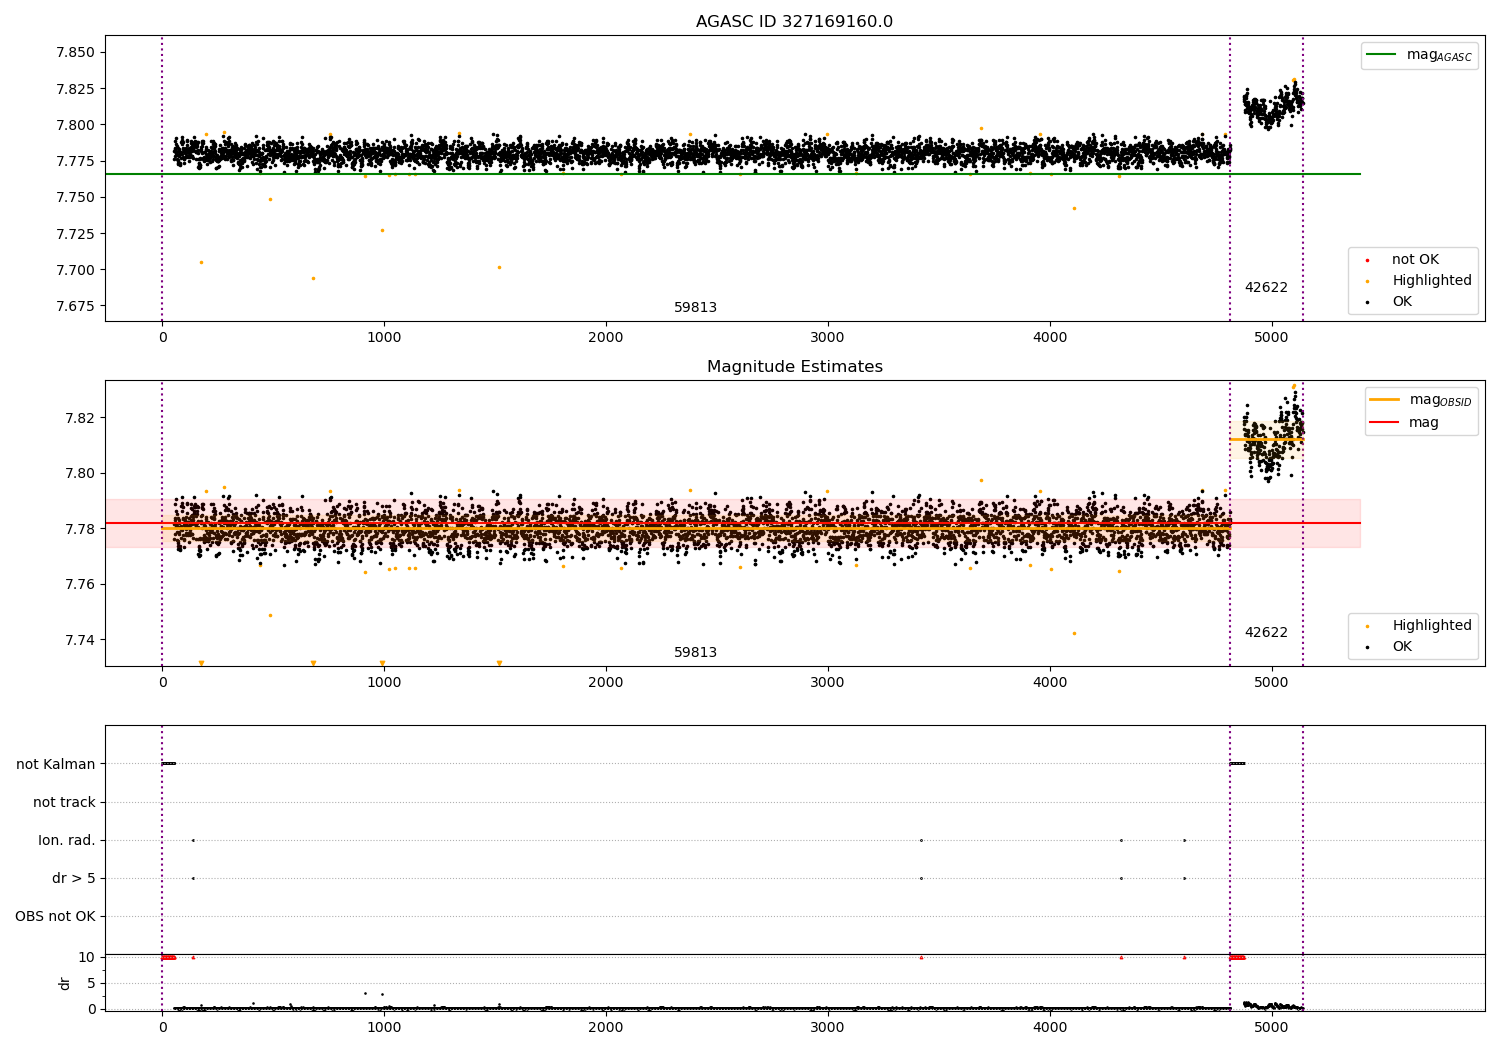Image resolution: width=1500 pixels, height=1050 pixels.
Task: Click obsid label 42622 in top plot
Action: pyautogui.click(x=1266, y=288)
